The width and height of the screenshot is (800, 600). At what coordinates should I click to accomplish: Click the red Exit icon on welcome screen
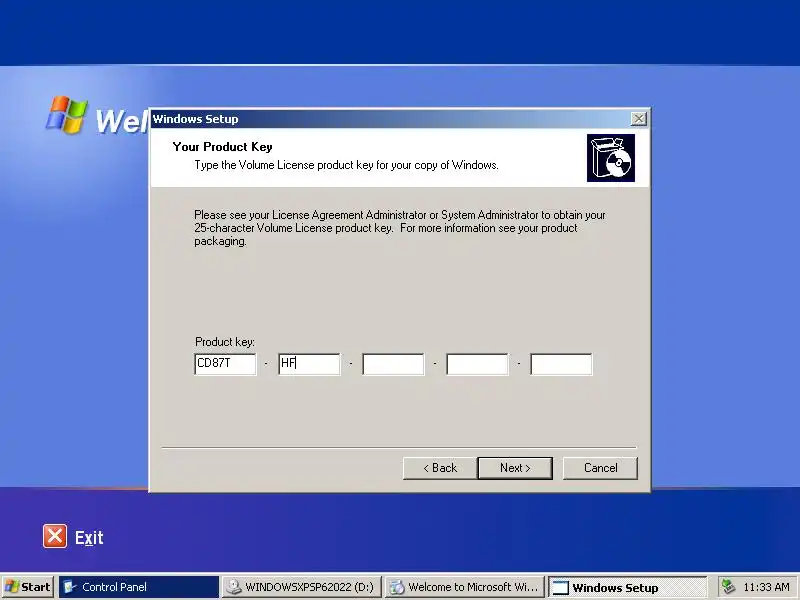point(55,536)
